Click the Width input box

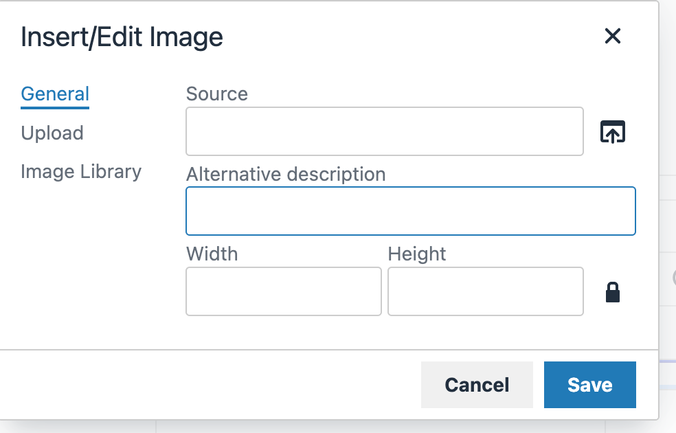pos(284,292)
